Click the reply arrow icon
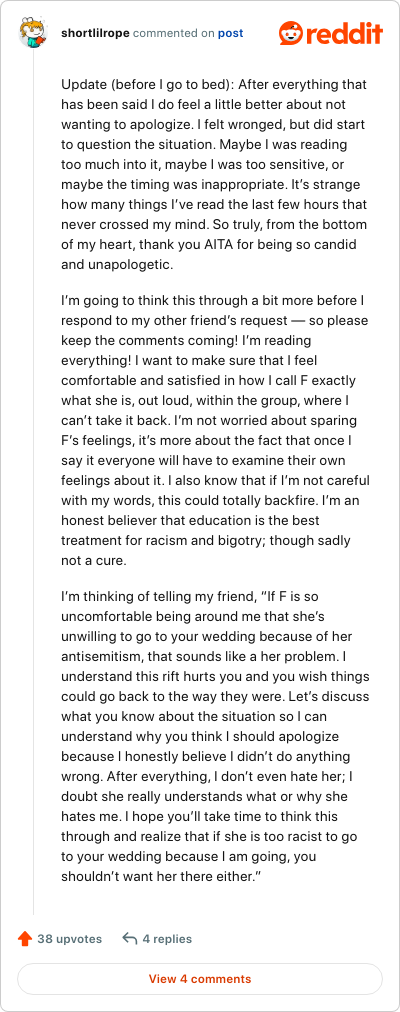The width and height of the screenshot is (400, 1012). point(130,939)
